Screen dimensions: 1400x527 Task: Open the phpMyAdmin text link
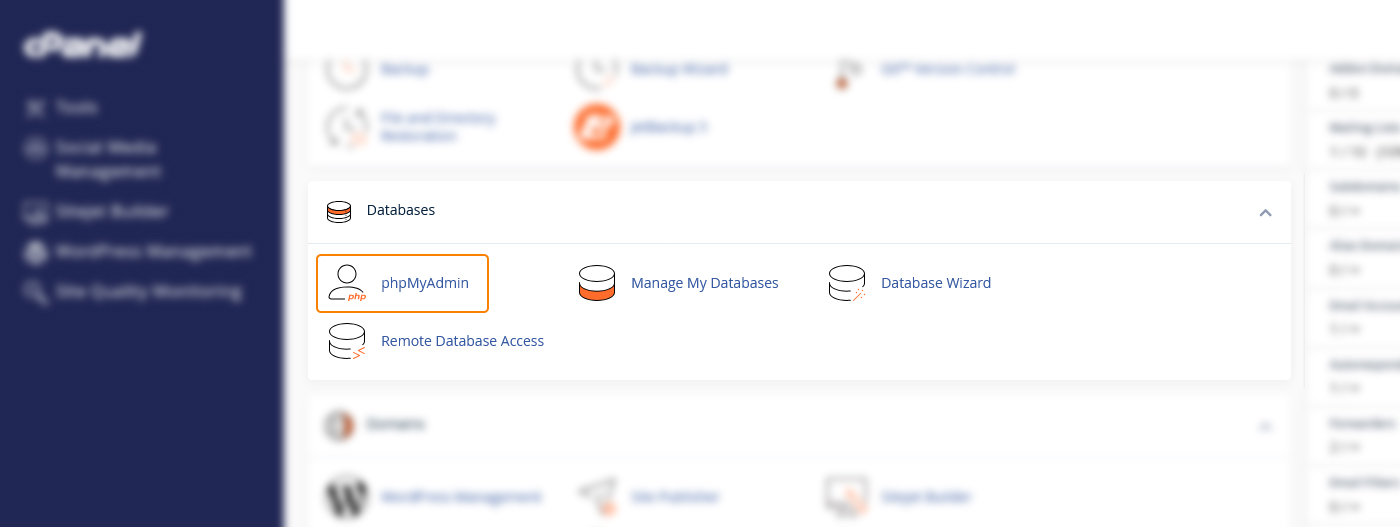click(x=425, y=283)
